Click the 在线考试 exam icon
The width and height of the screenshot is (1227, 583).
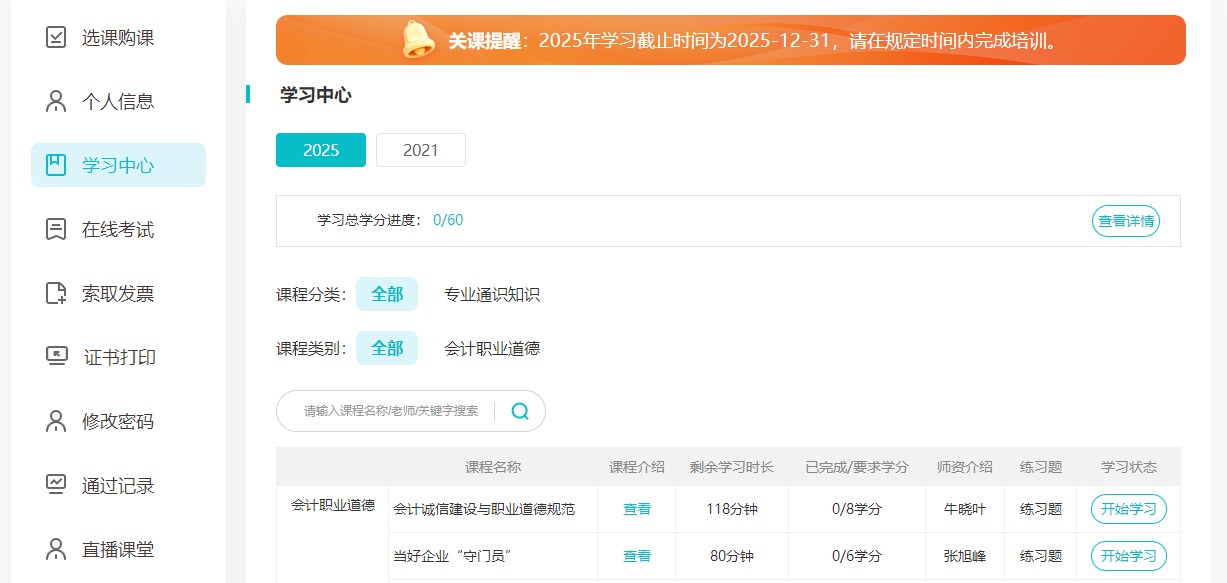click(x=55, y=229)
